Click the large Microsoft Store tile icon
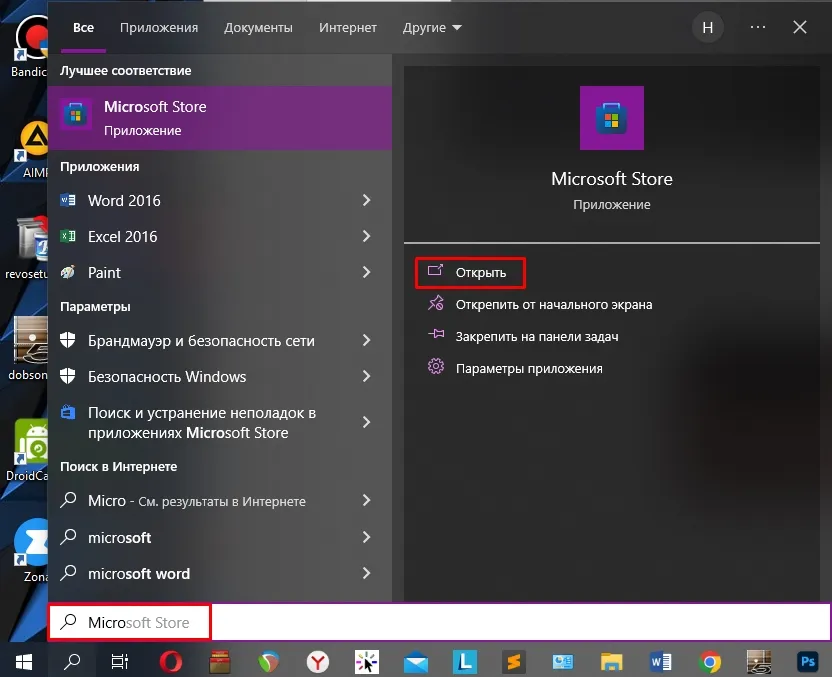The image size is (832, 677). point(611,118)
